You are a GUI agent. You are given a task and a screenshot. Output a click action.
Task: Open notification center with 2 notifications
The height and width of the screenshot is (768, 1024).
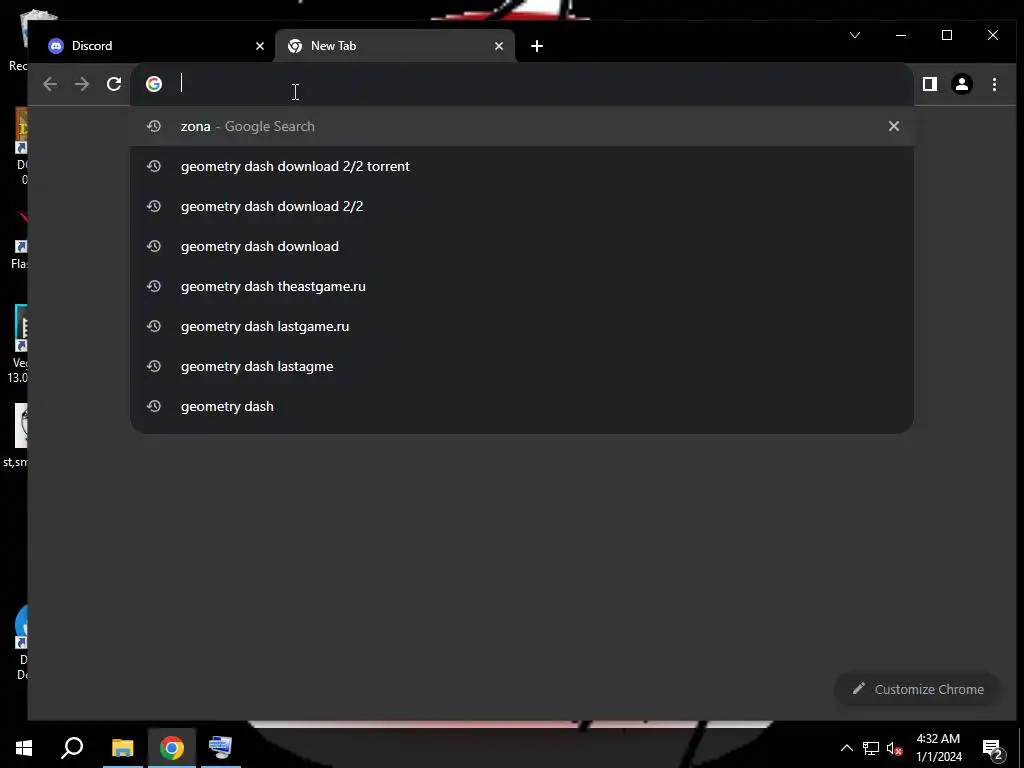pos(993,749)
